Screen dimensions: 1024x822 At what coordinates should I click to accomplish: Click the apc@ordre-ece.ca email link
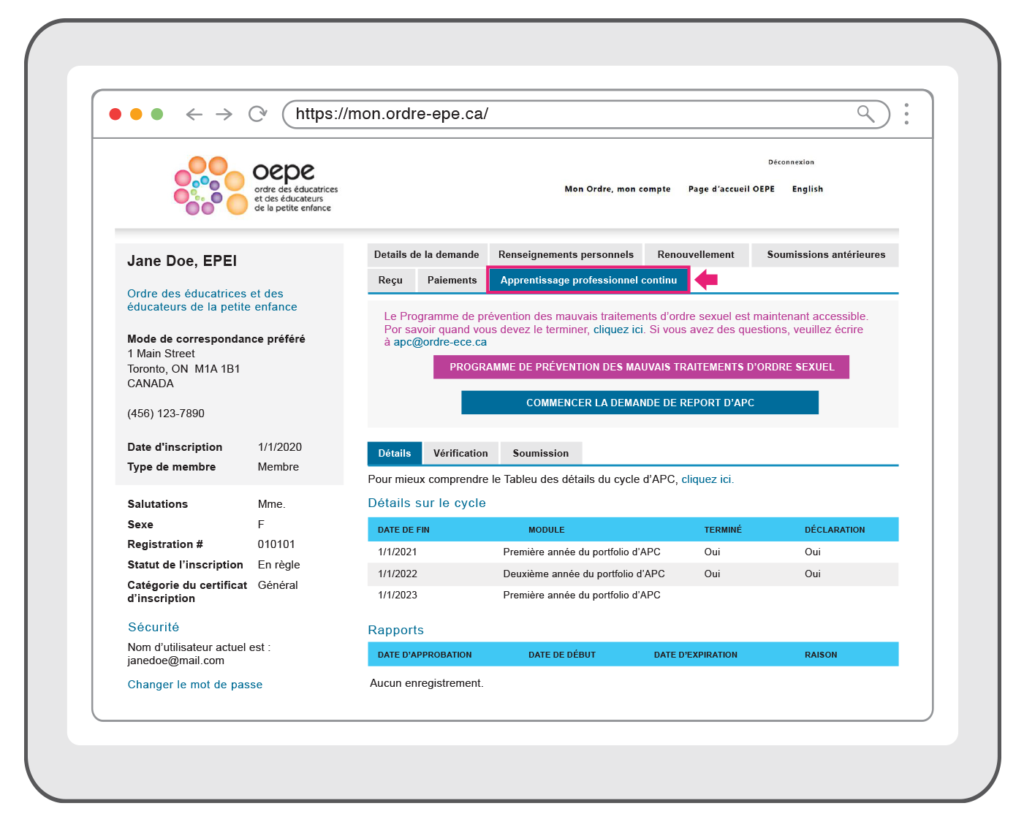pos(440,342)
